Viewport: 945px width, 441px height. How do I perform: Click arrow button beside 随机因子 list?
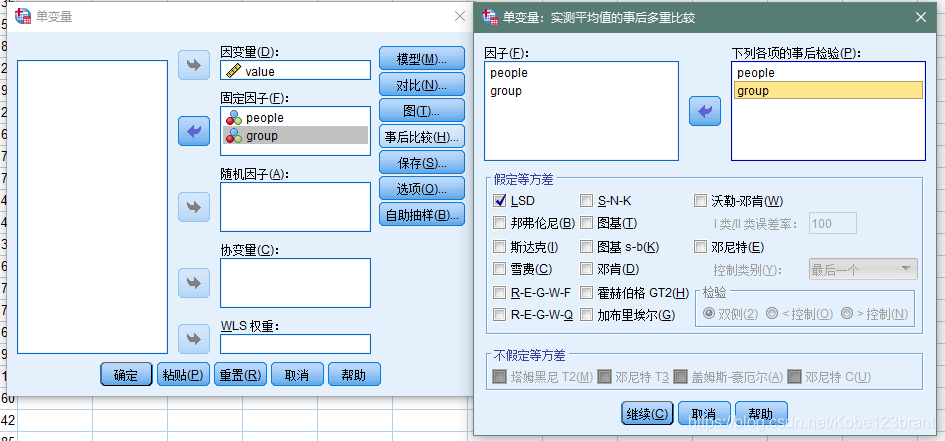click(x=194, y=207)
